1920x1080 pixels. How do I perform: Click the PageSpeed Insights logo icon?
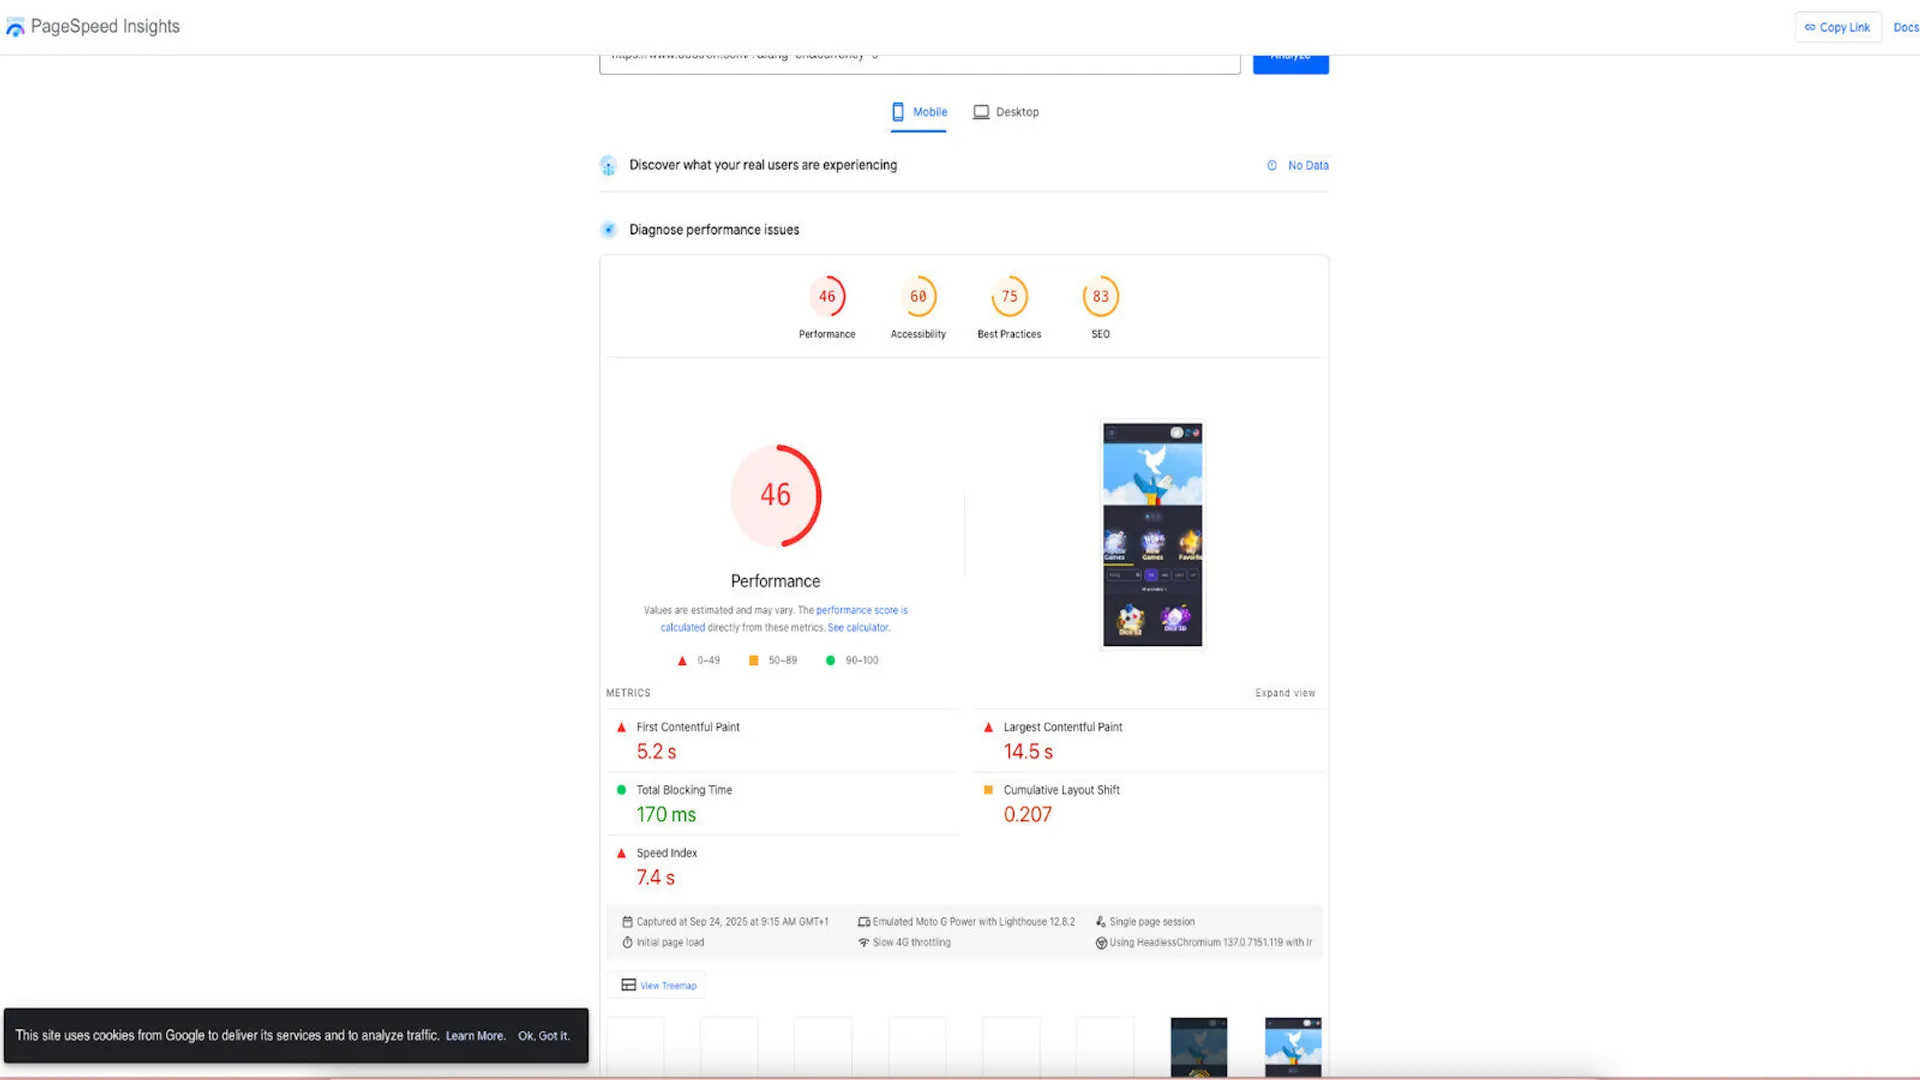pyautogui.click(x=15, y=28)
